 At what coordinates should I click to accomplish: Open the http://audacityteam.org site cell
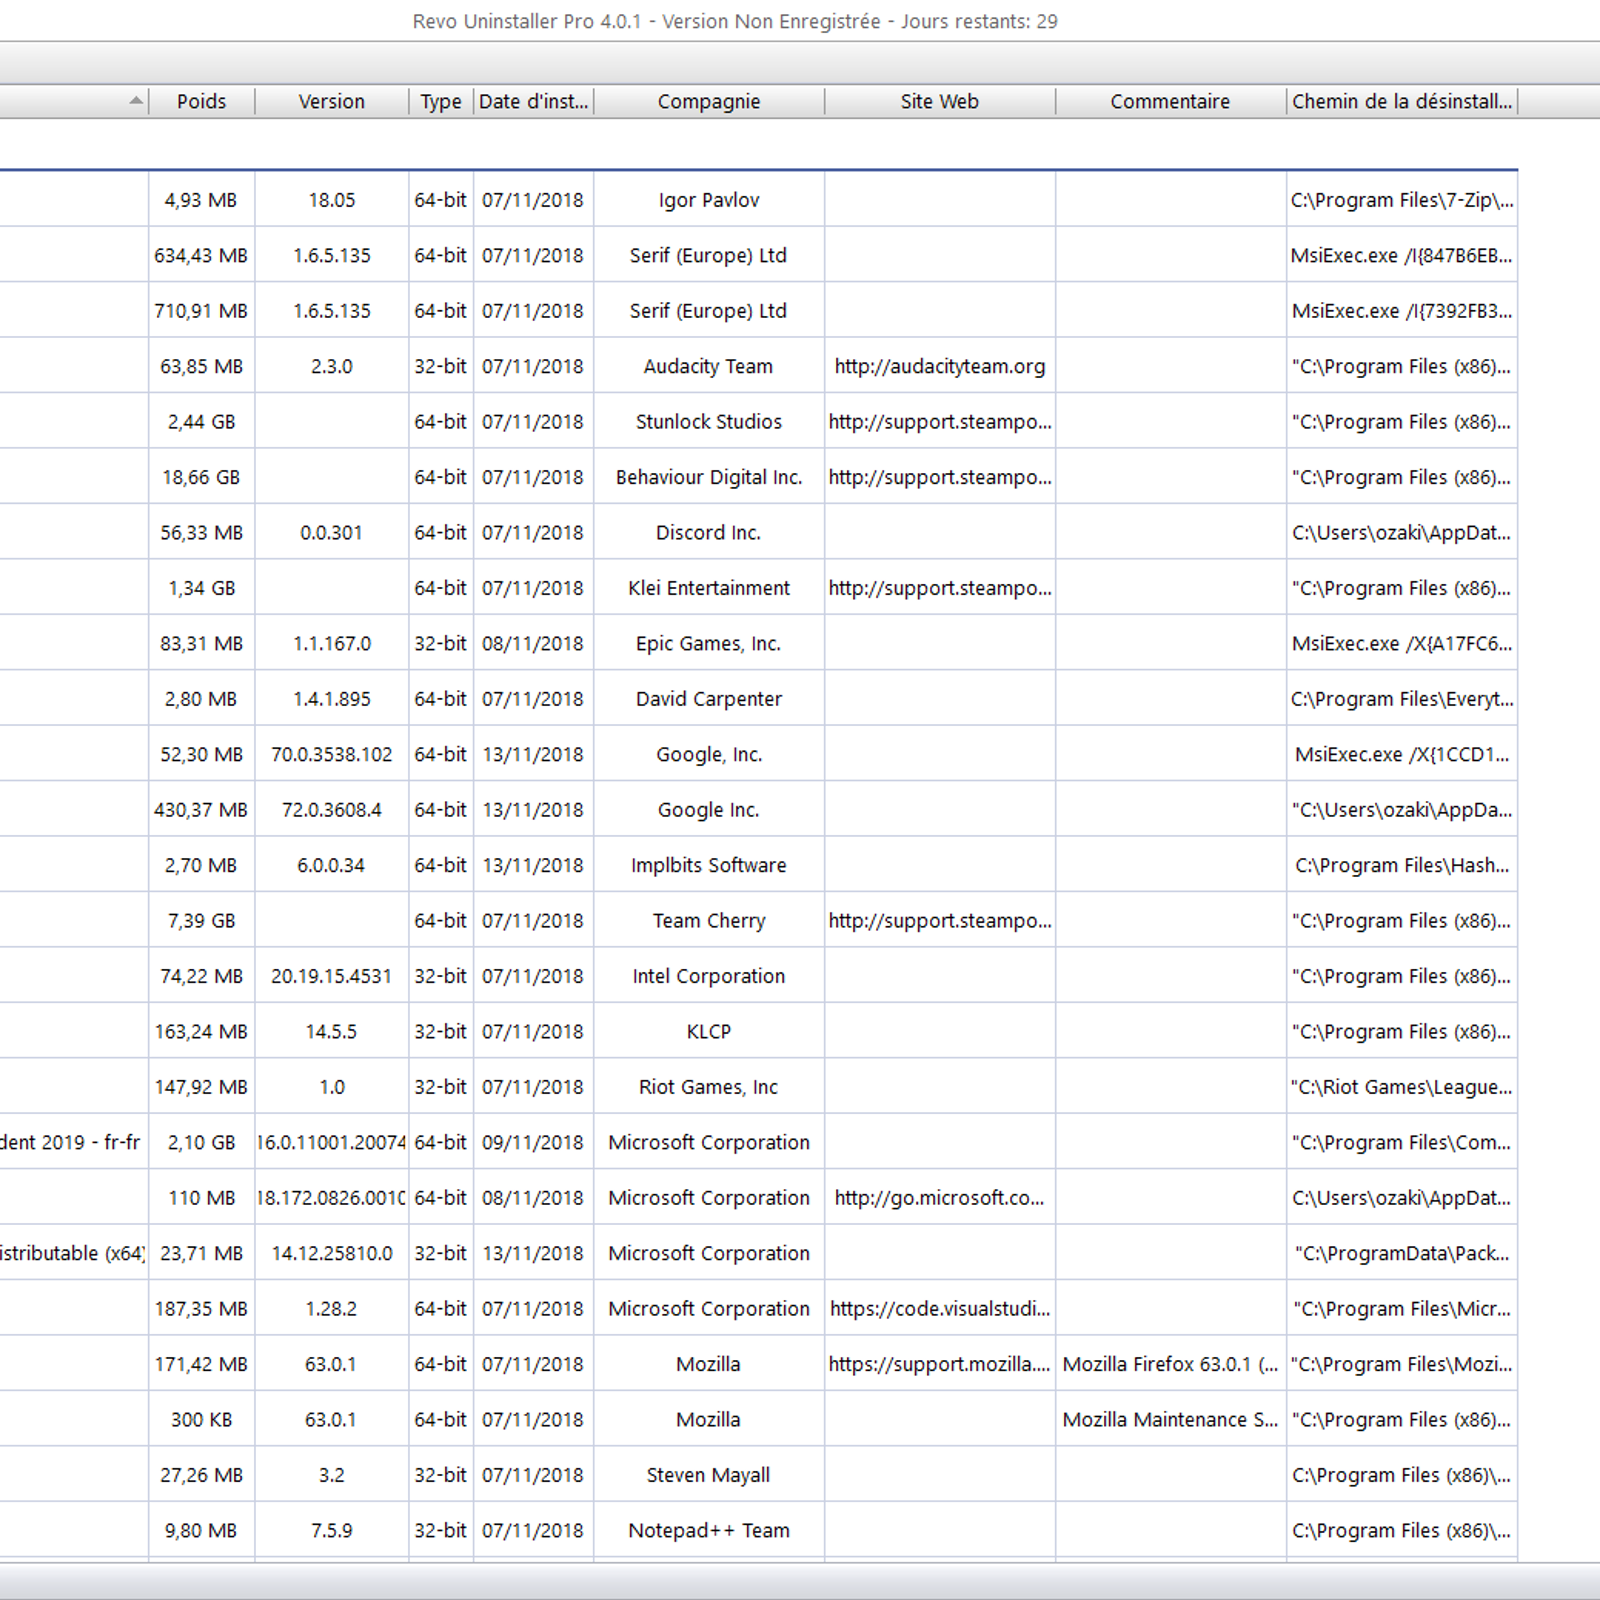point(940,366)
